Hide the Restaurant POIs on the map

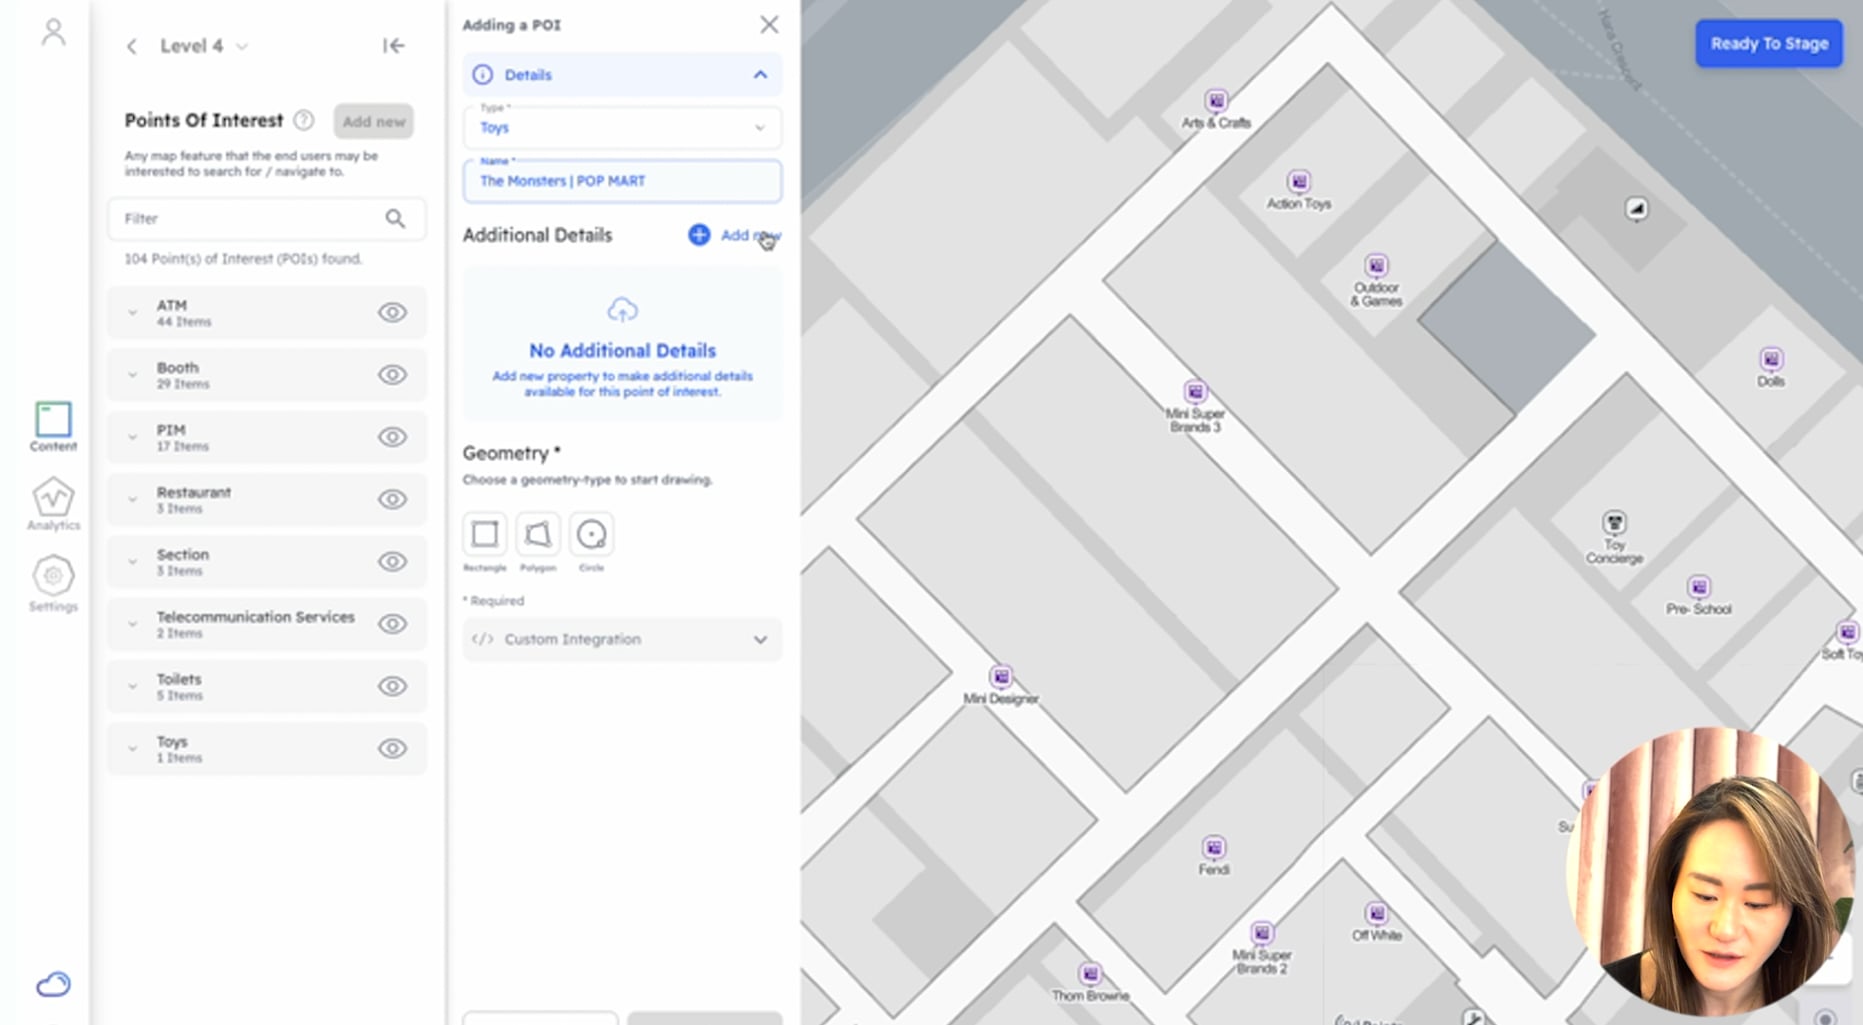point(392,499)
